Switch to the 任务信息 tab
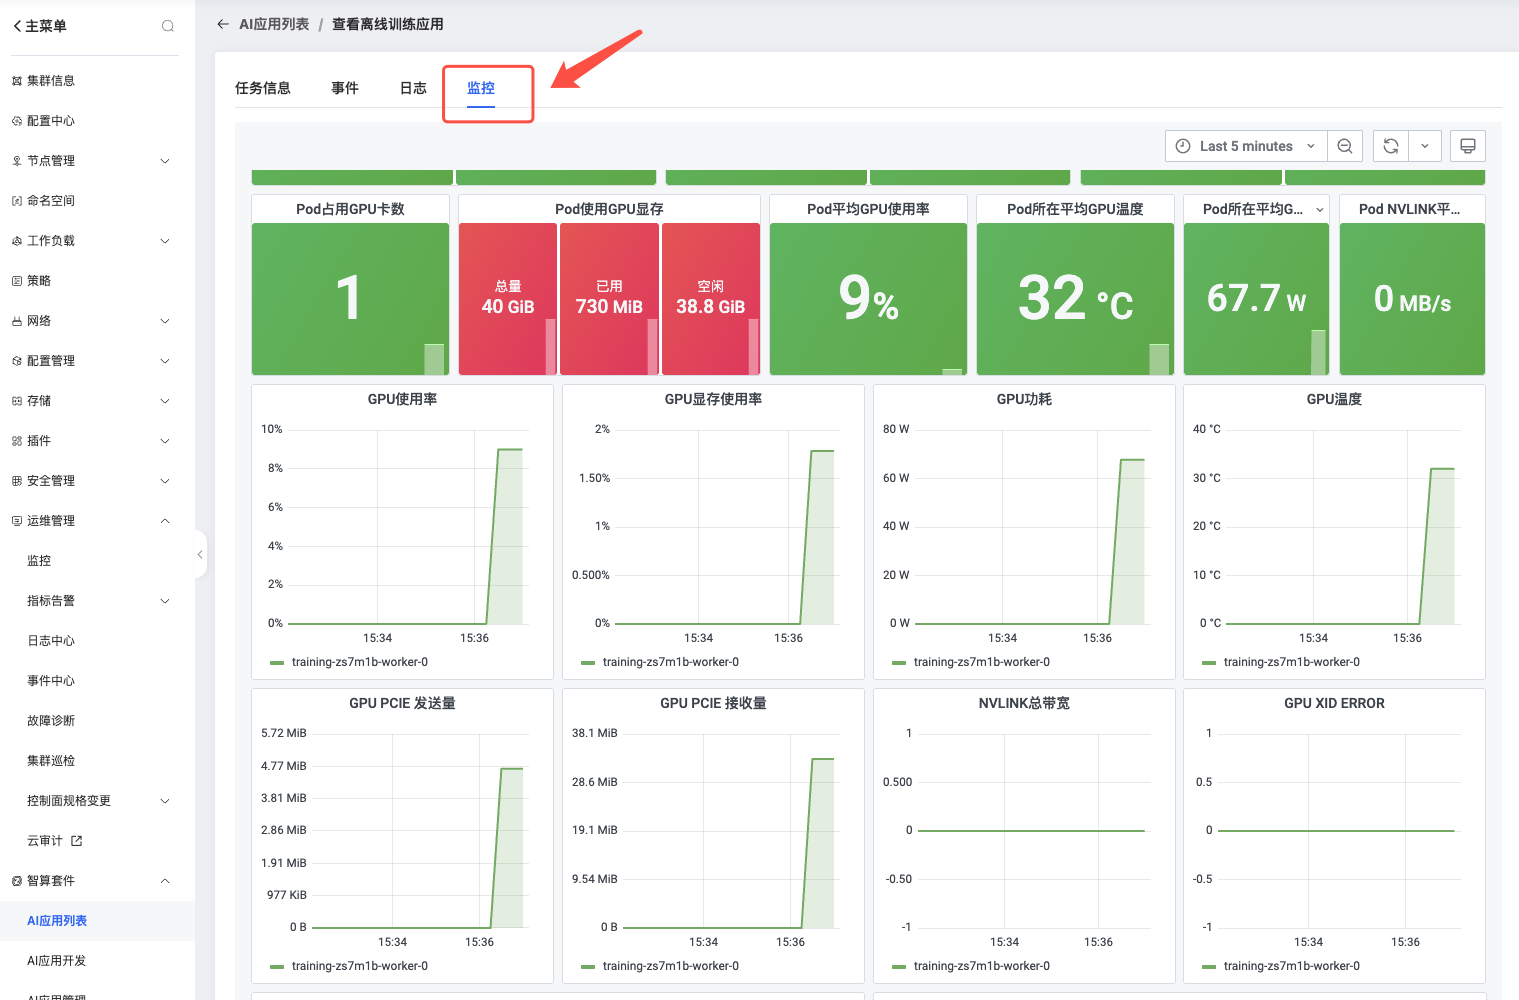 click(x=263, y=88)
